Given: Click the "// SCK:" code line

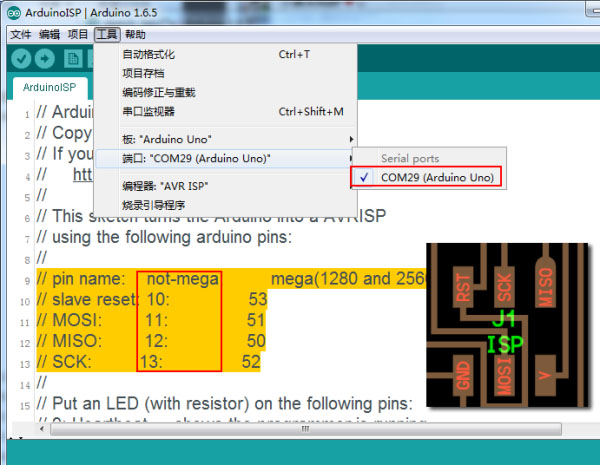Looking at the screenshot, I should tap(148, 362).
